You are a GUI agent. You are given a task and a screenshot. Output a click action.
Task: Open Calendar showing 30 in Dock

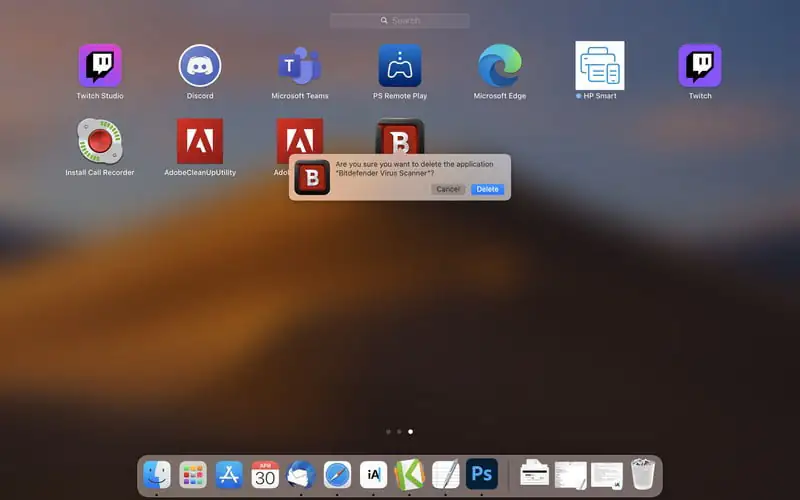click(x=265, y=474)
